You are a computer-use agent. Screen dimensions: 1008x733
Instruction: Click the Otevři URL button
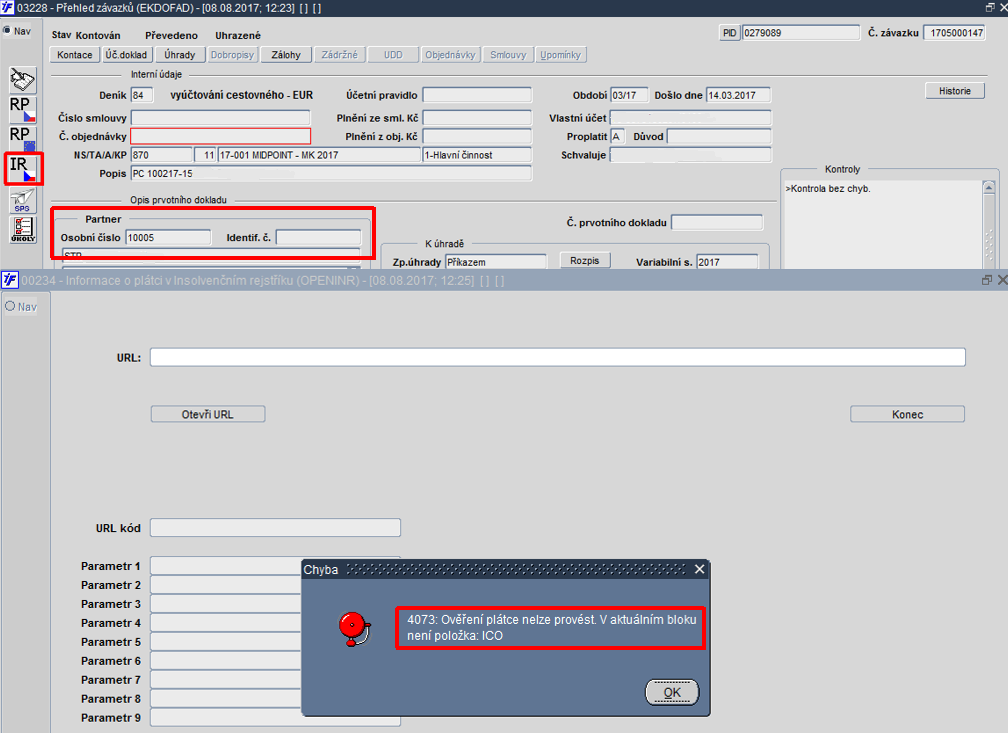click(x=208, y=414)
